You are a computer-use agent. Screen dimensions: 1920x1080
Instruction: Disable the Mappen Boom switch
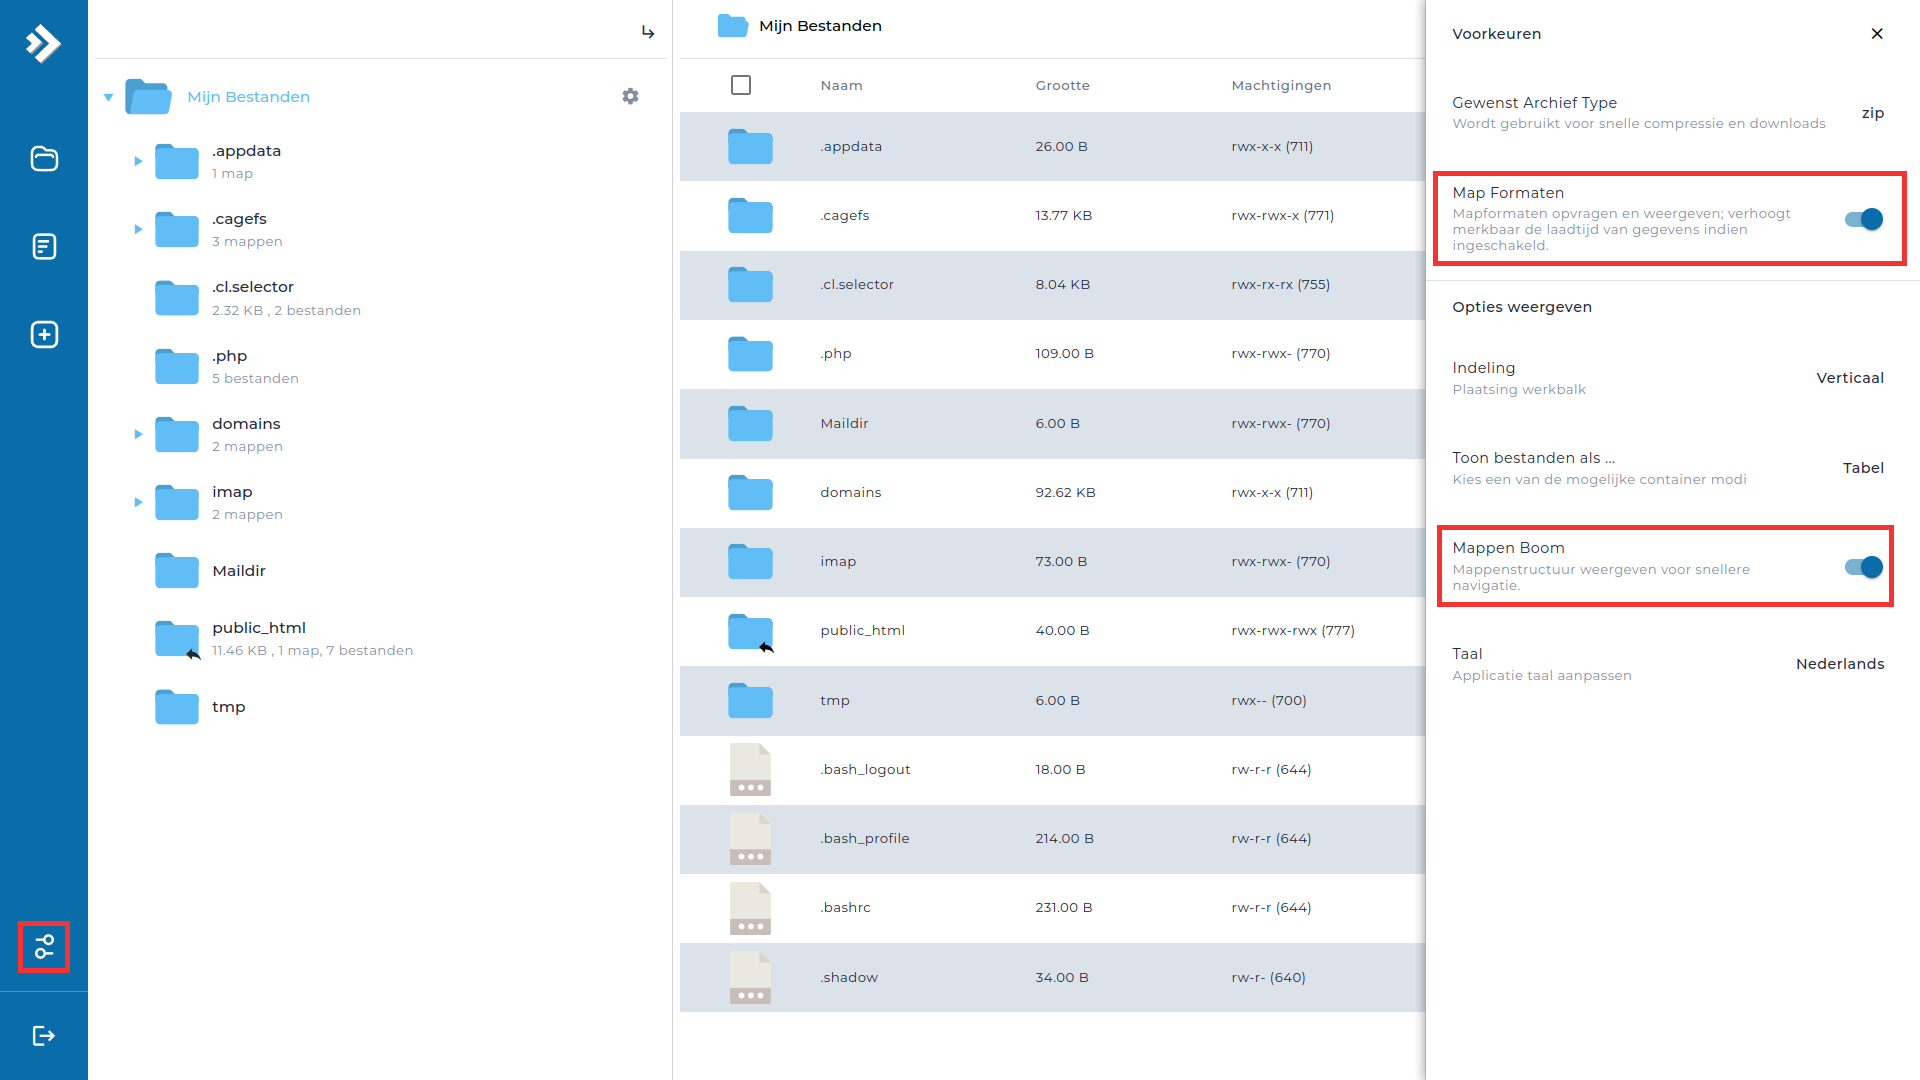click(1863, 567)
